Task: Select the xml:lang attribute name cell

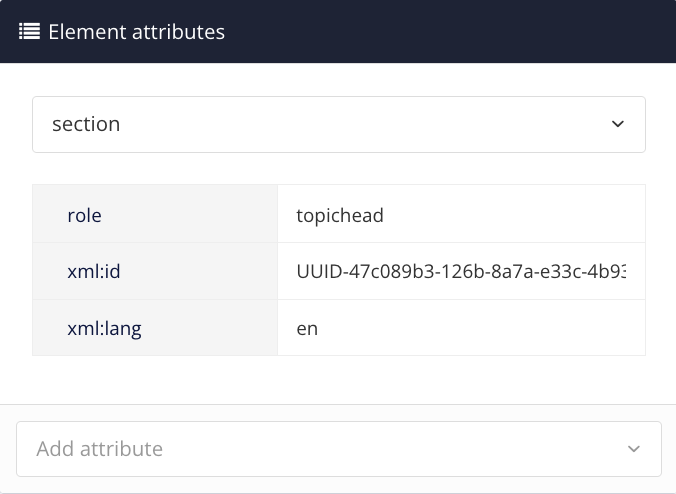Action: 155,327
